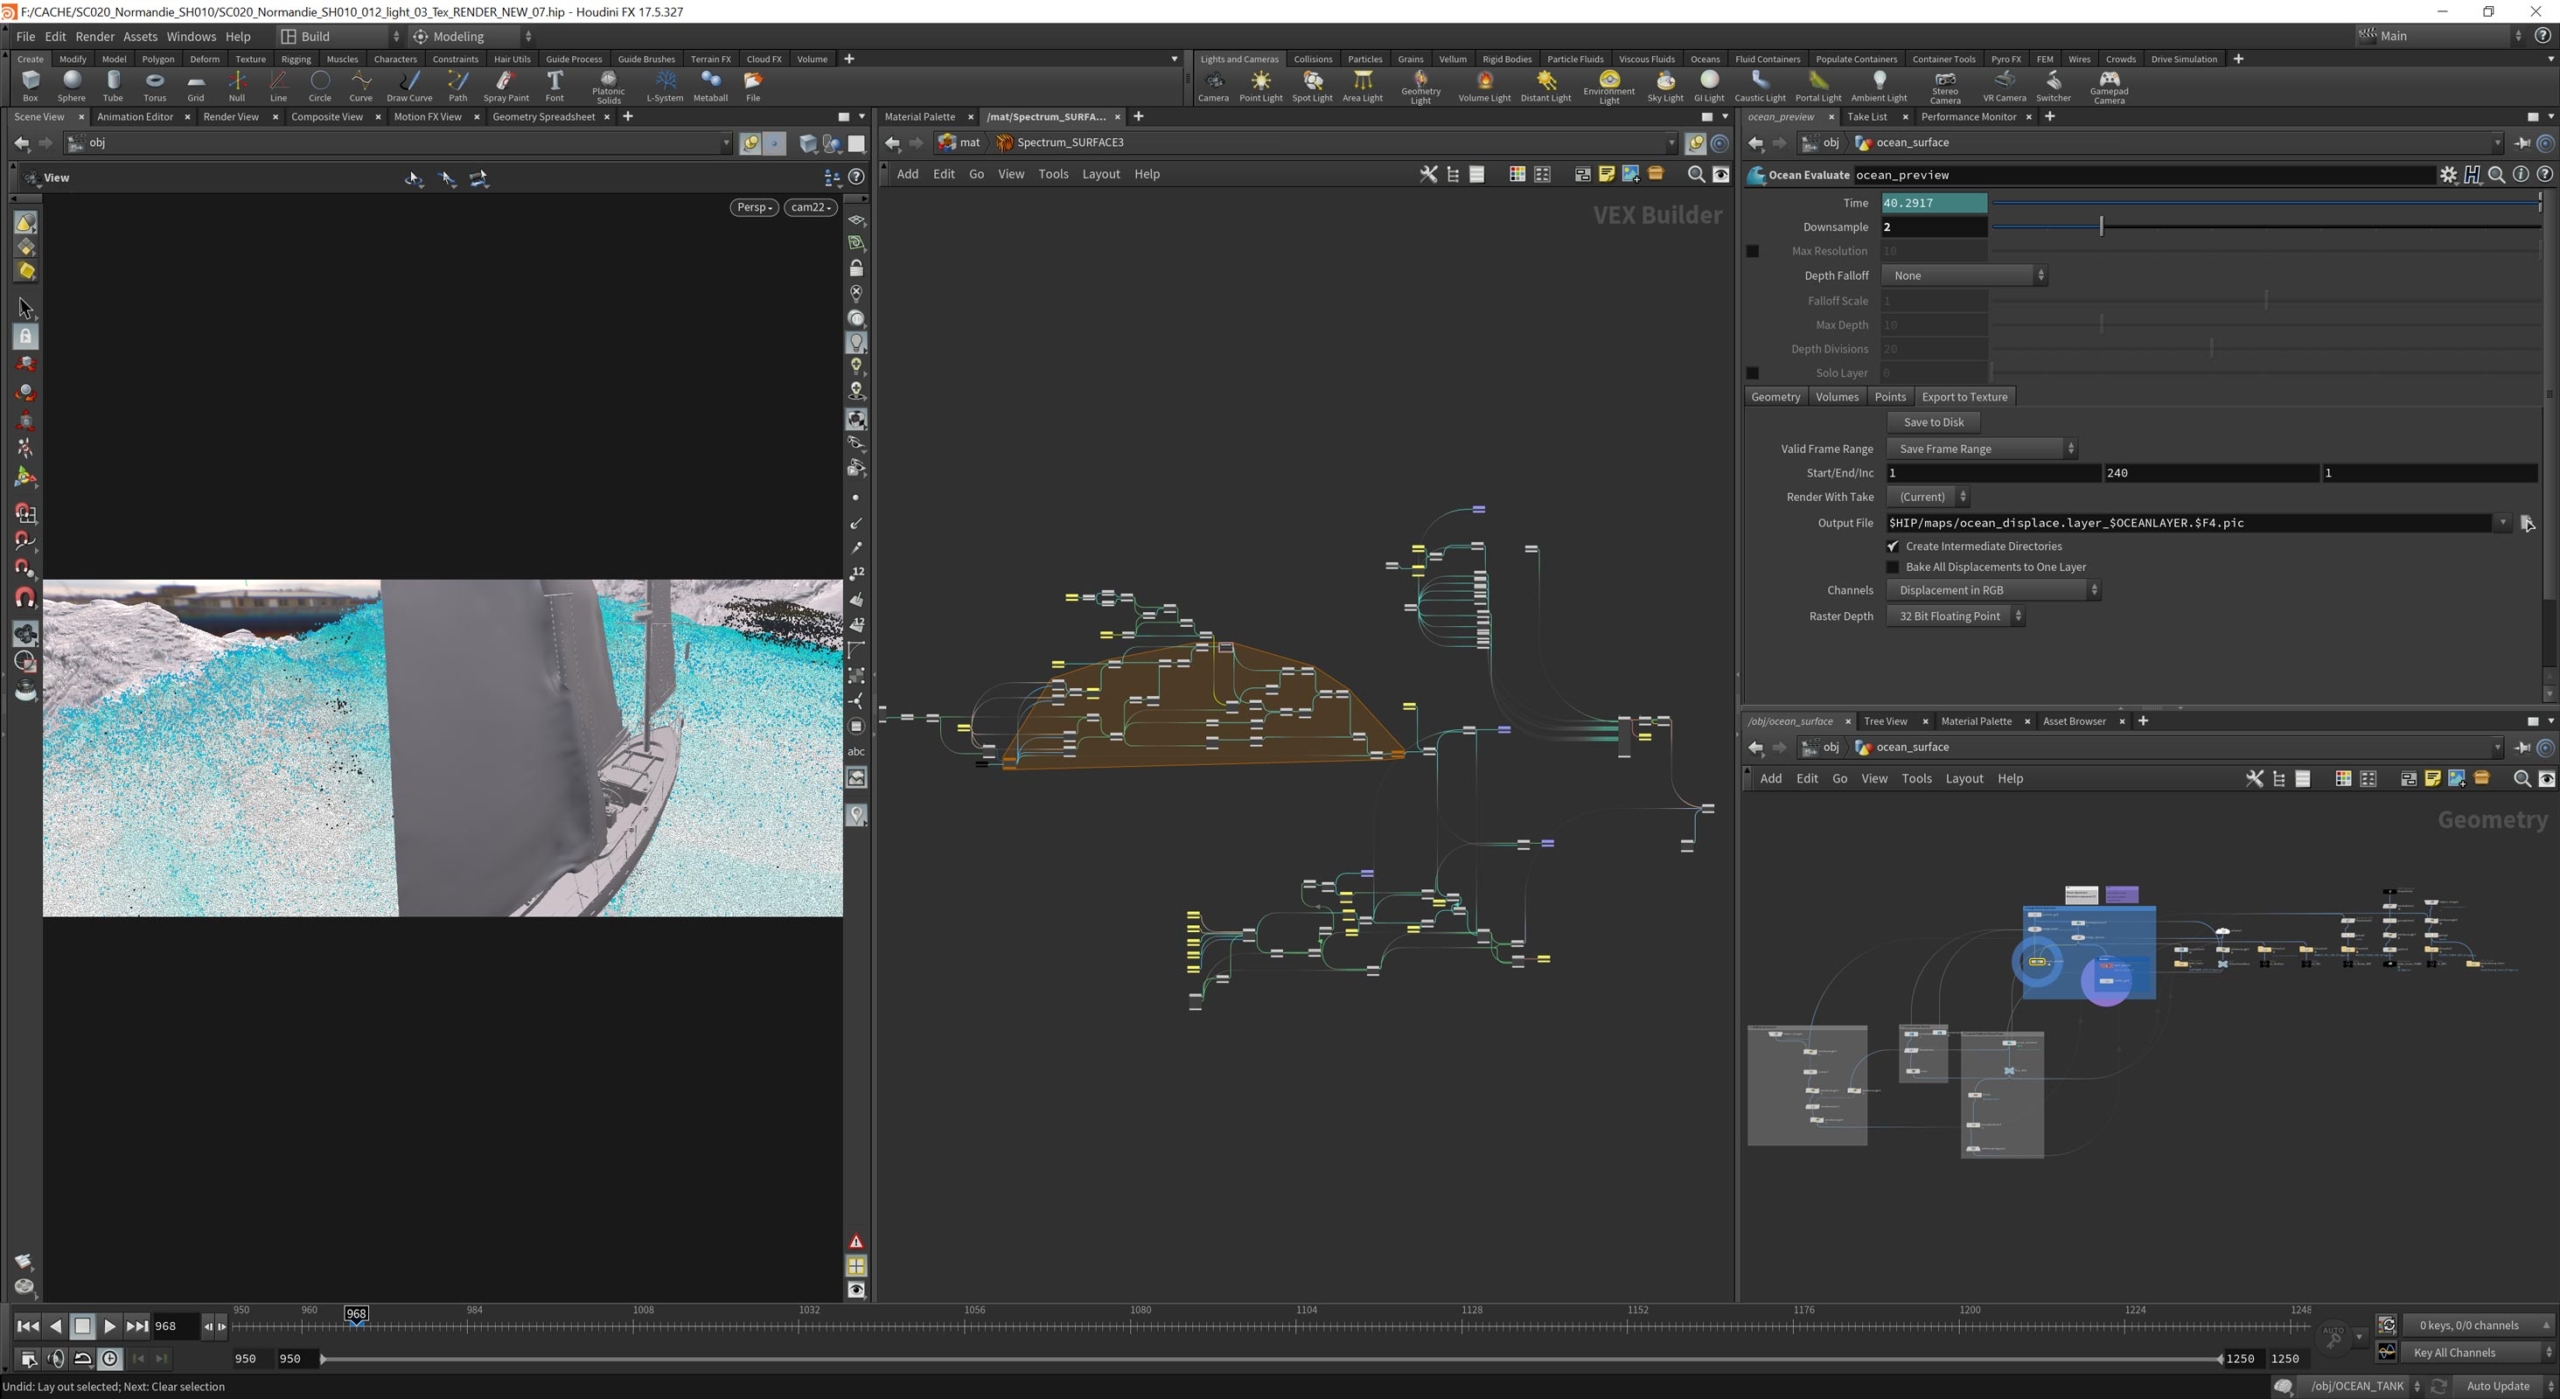The width and height of the screenshot is (2560, 1399).
Task: Click the Save to Disk button
Action: pyautogui.click(x=1933, y=422)
